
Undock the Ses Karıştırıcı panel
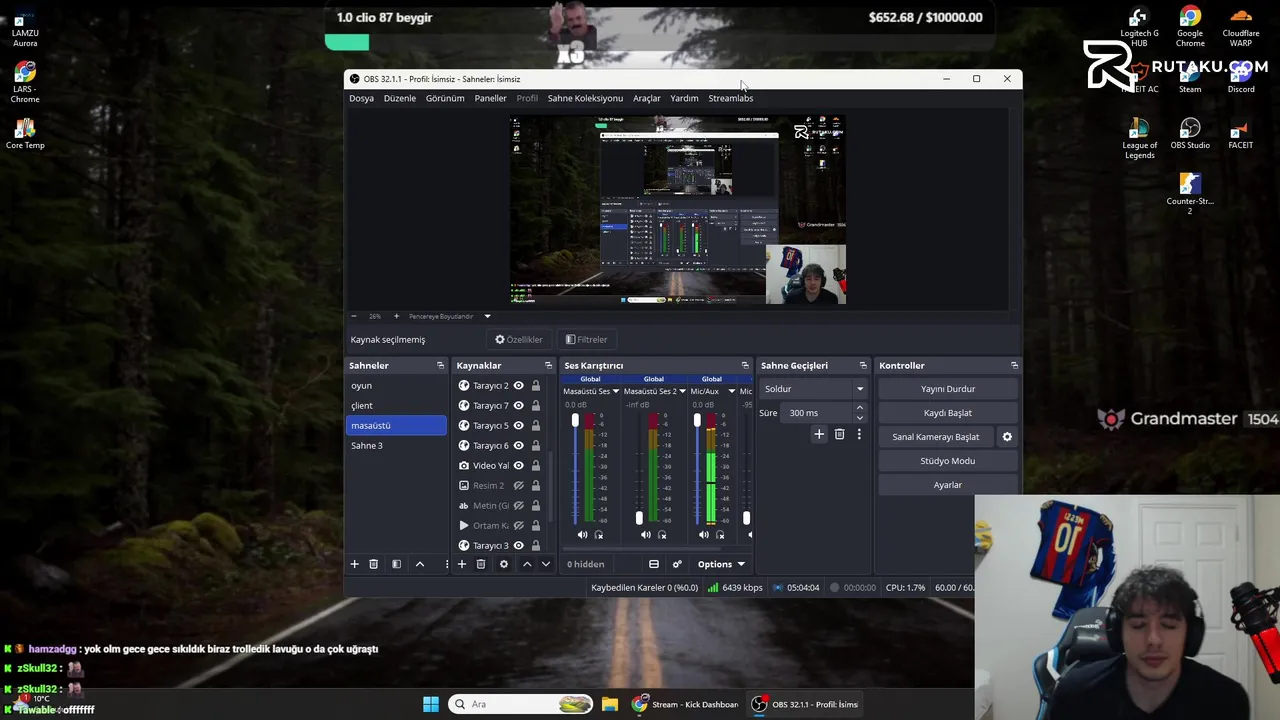(x=745, y=366)
